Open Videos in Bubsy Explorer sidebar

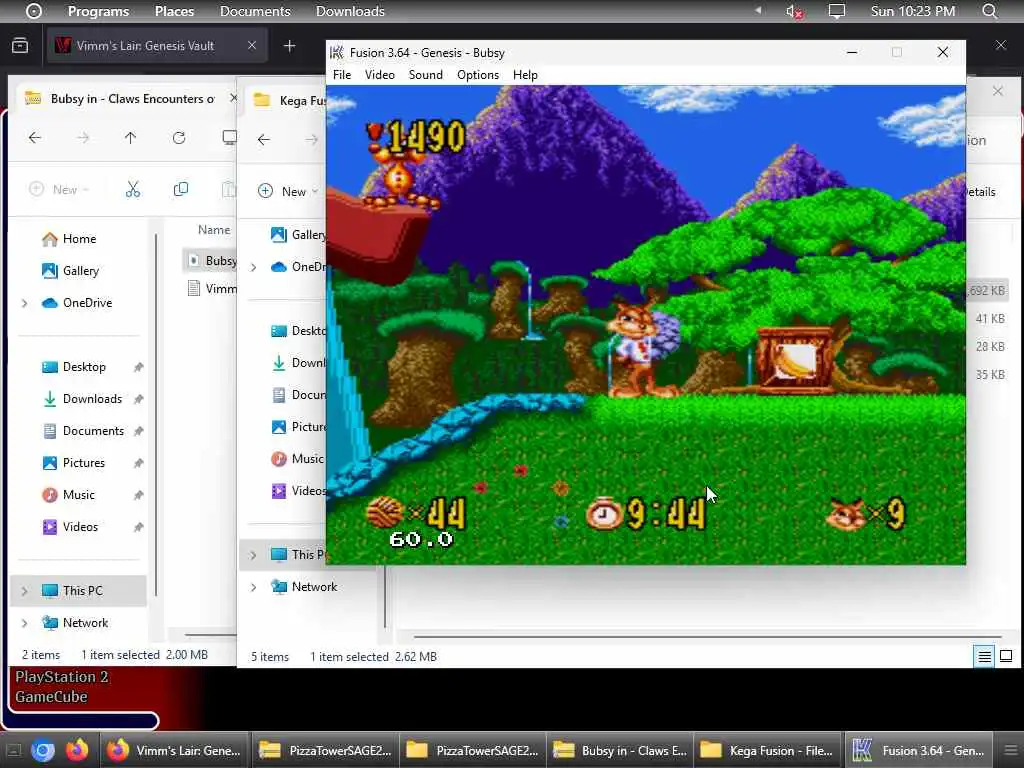pyautogui.click(x=80, y=527)
